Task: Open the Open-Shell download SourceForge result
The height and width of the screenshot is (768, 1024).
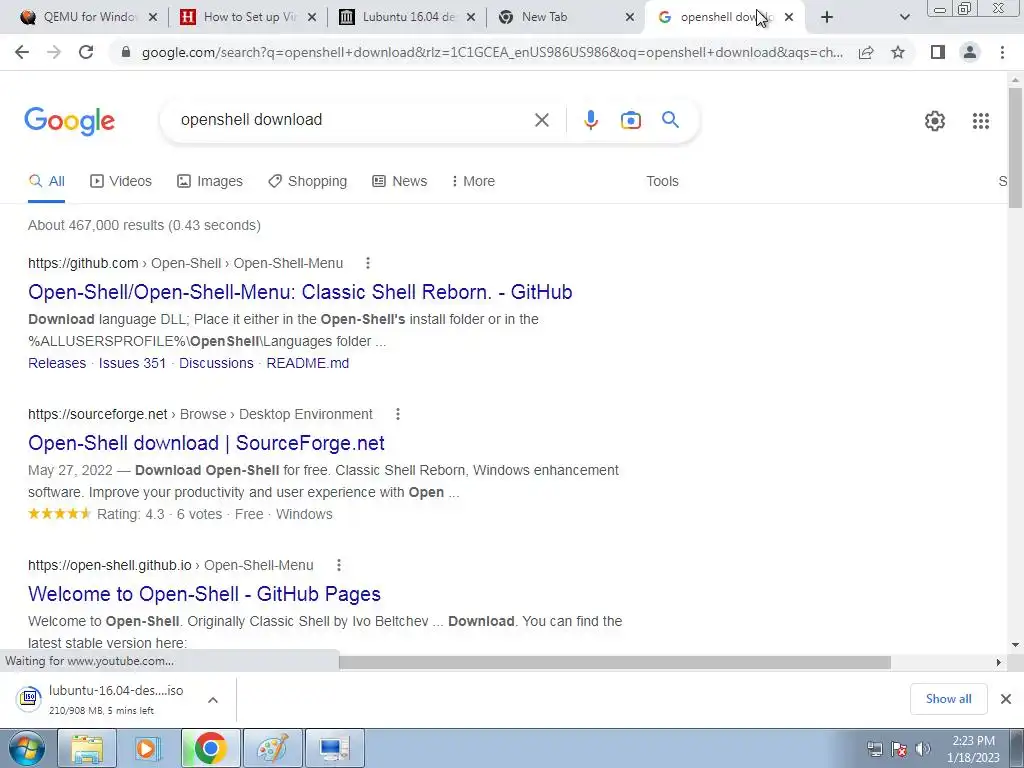Action: 206,443
